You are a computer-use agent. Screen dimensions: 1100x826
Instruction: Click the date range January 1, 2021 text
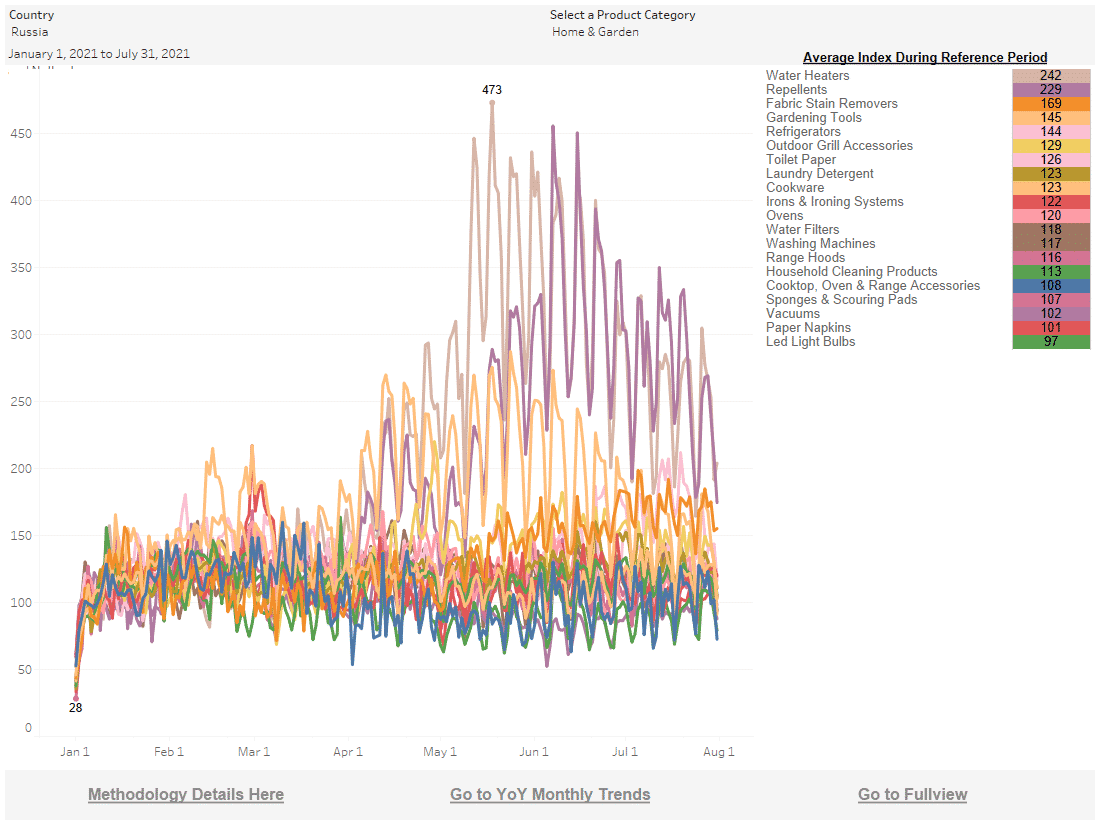pyautogui.click(x=99, y=54)
